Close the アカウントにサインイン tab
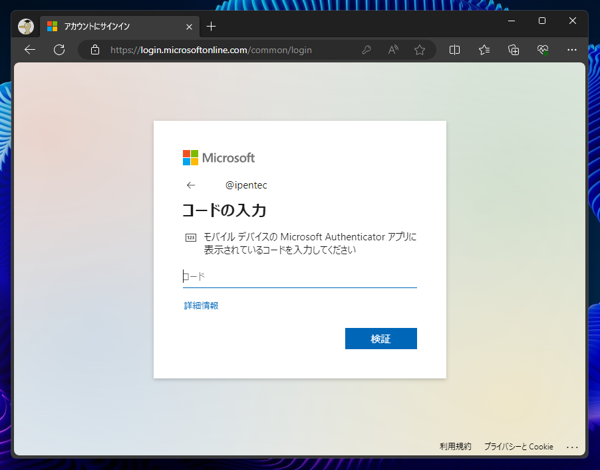The image size is (600, 470). pos(189,27)
